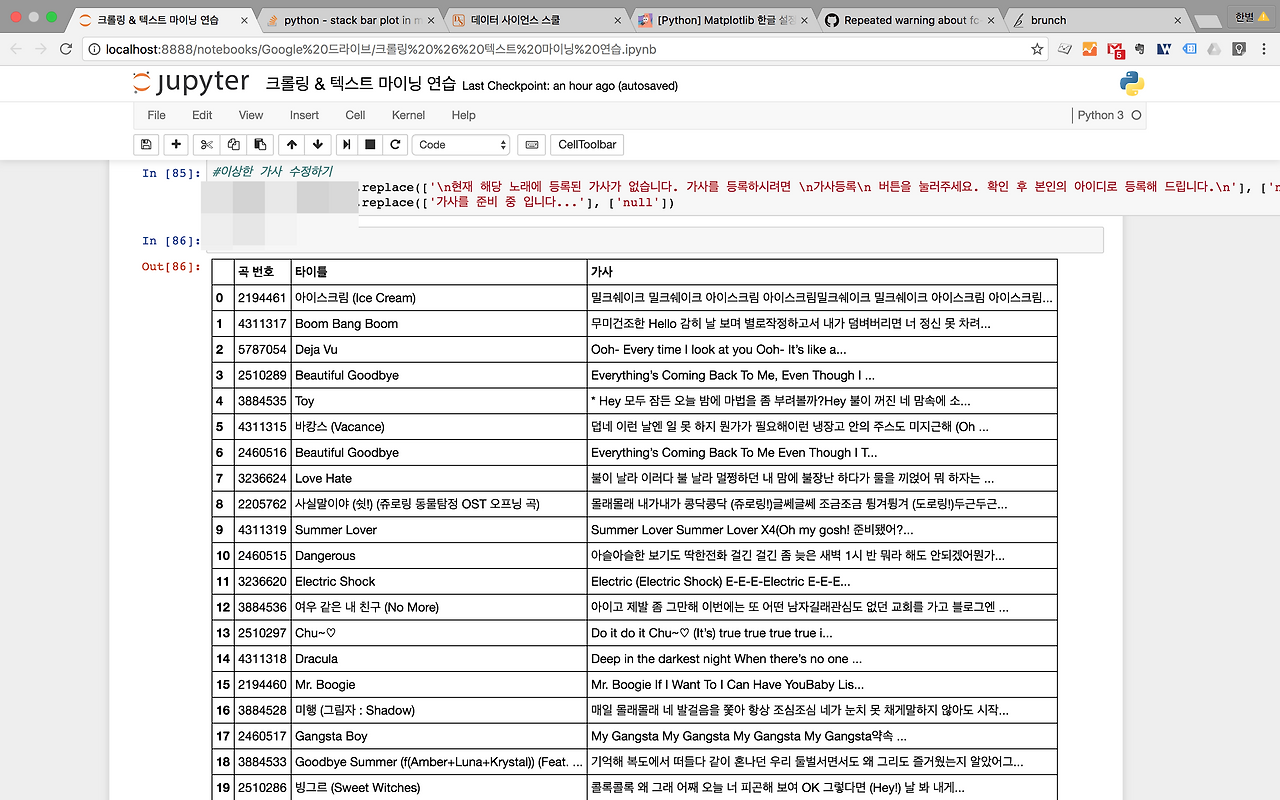
Task: Open the File menu
Action: point(156,115)
